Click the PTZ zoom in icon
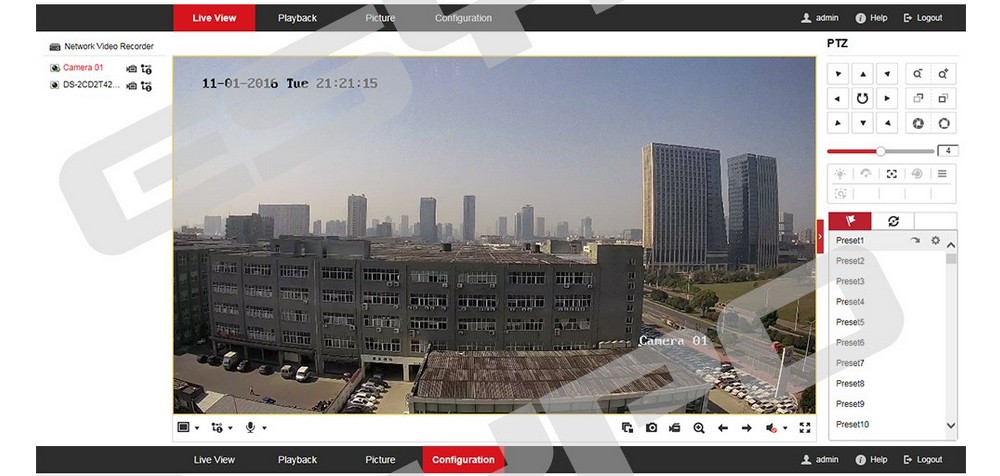The width and height of the screenshot is (1000, 476). pyautogui.click(x=942, y=74)
